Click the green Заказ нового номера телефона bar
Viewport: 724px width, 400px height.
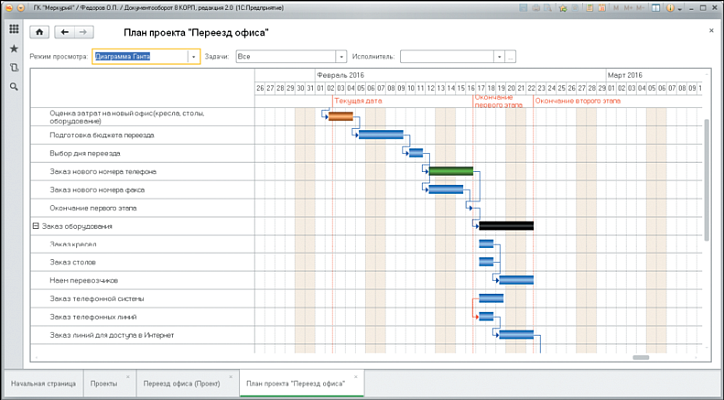pos(450,171)
